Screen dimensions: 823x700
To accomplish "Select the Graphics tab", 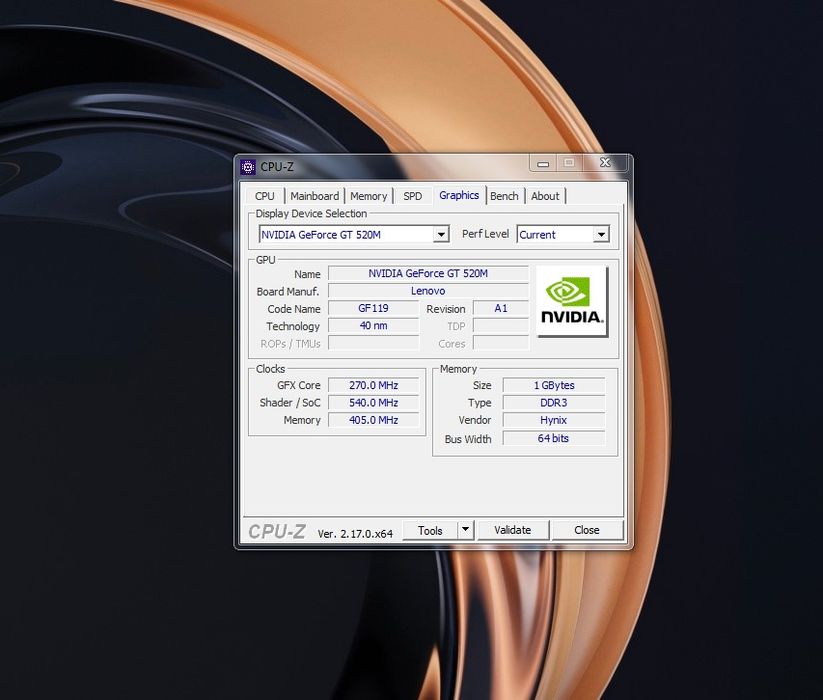I will 459,195.
